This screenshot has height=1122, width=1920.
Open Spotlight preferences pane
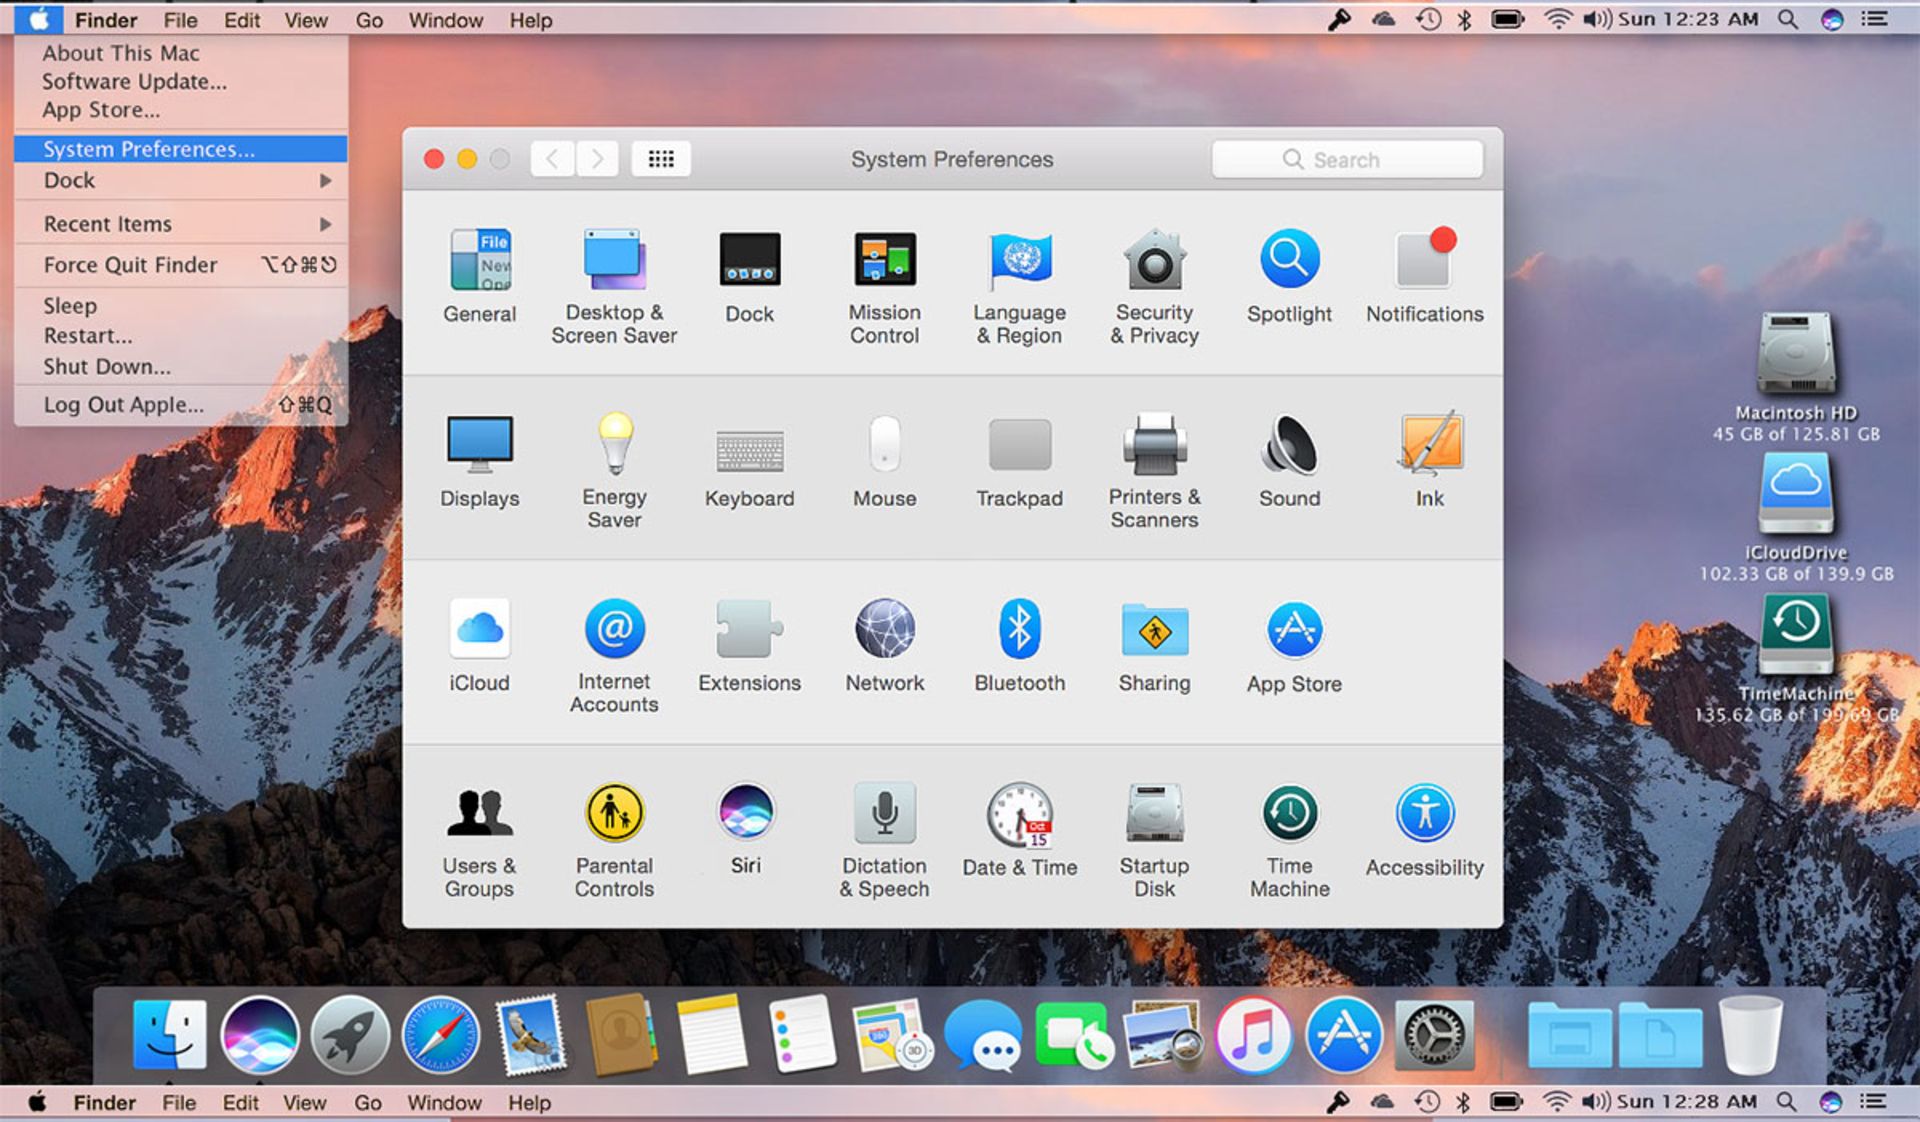click(x=1289, y=275)
